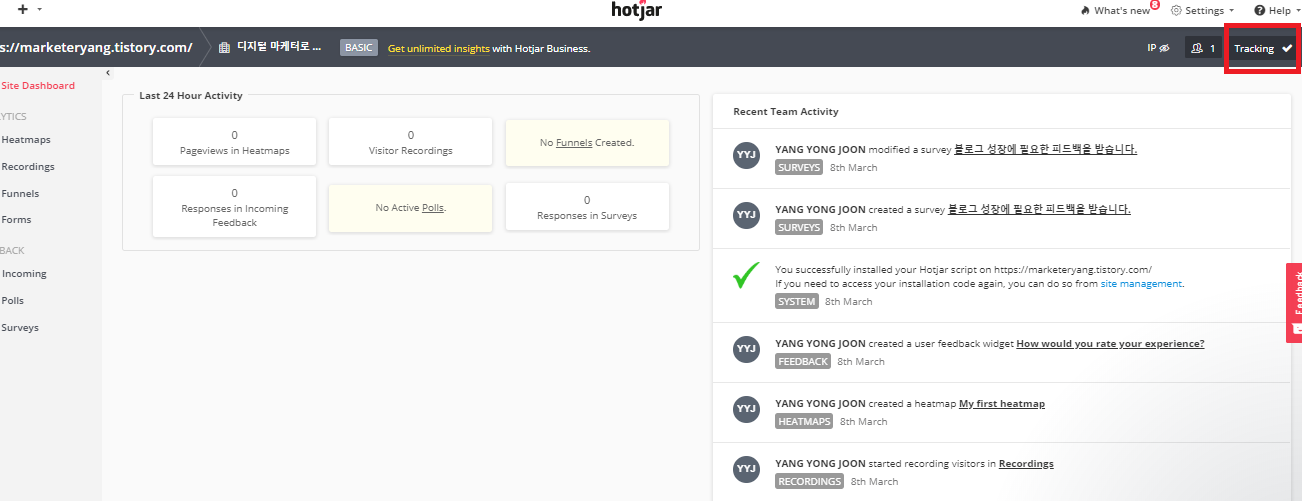Click the 'Last 24 Hour Activity' heading

tap(191, 96)
